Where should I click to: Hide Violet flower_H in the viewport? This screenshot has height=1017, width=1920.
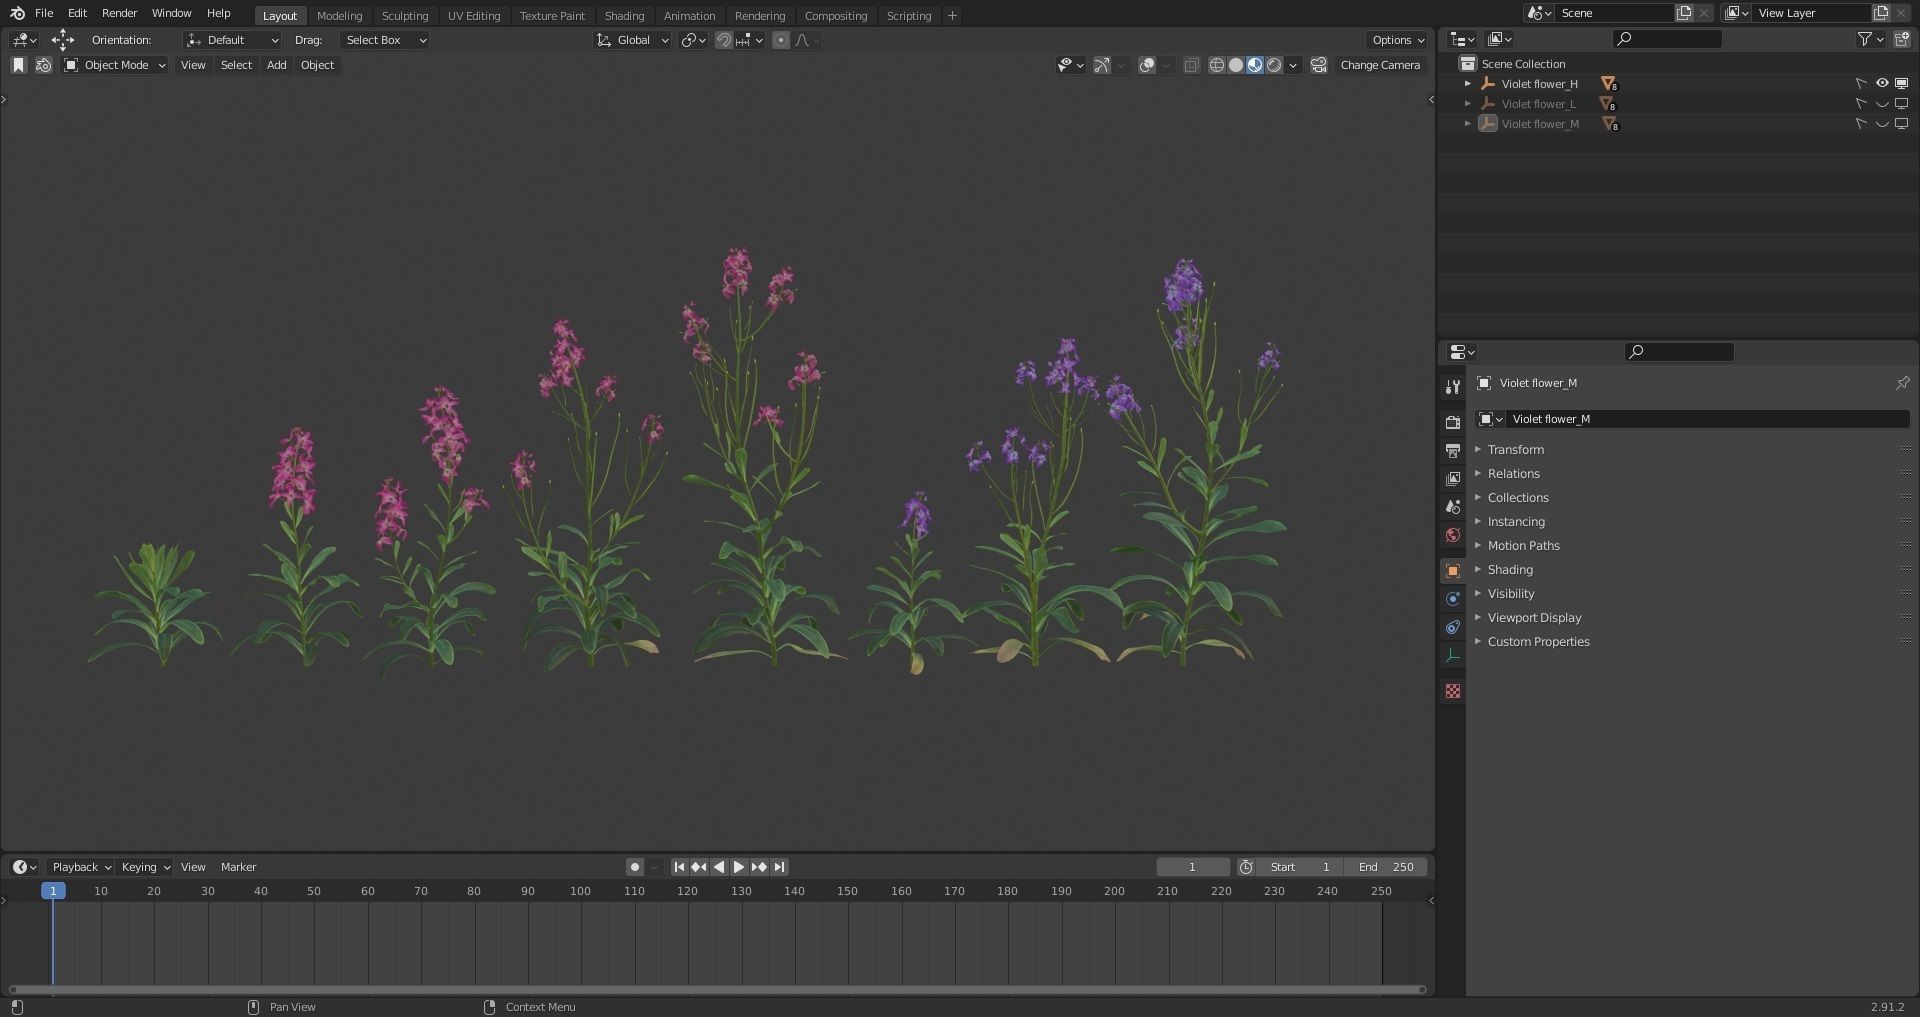pos(1883,84)
